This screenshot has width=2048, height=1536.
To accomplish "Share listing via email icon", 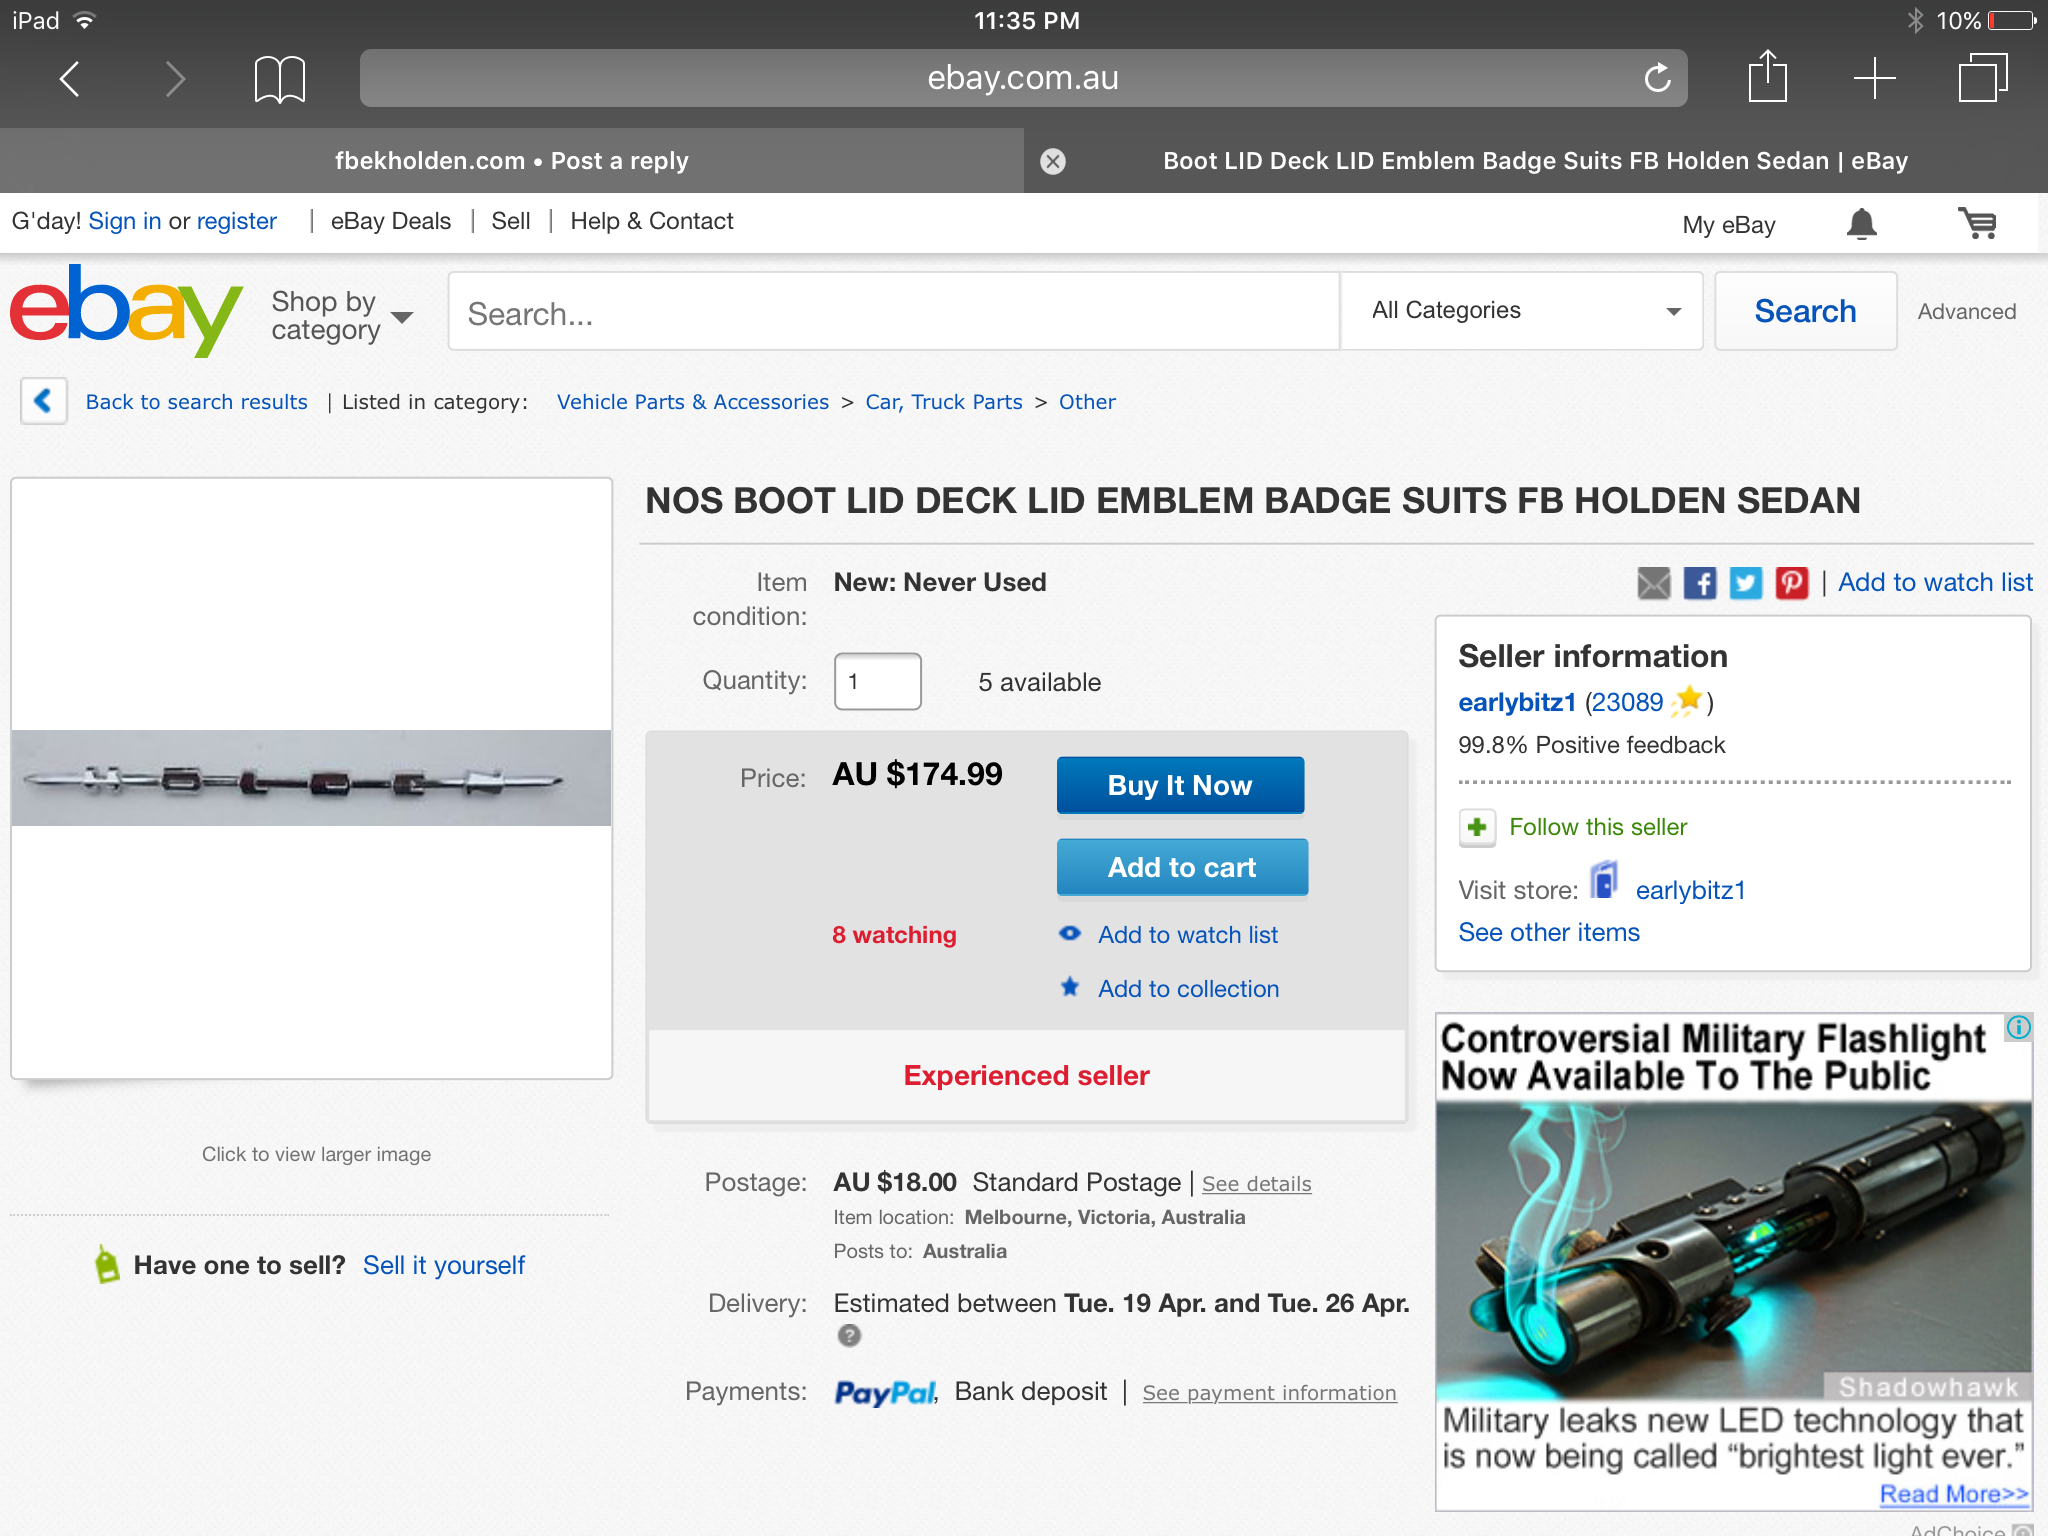I will (x=1653, y=583).
